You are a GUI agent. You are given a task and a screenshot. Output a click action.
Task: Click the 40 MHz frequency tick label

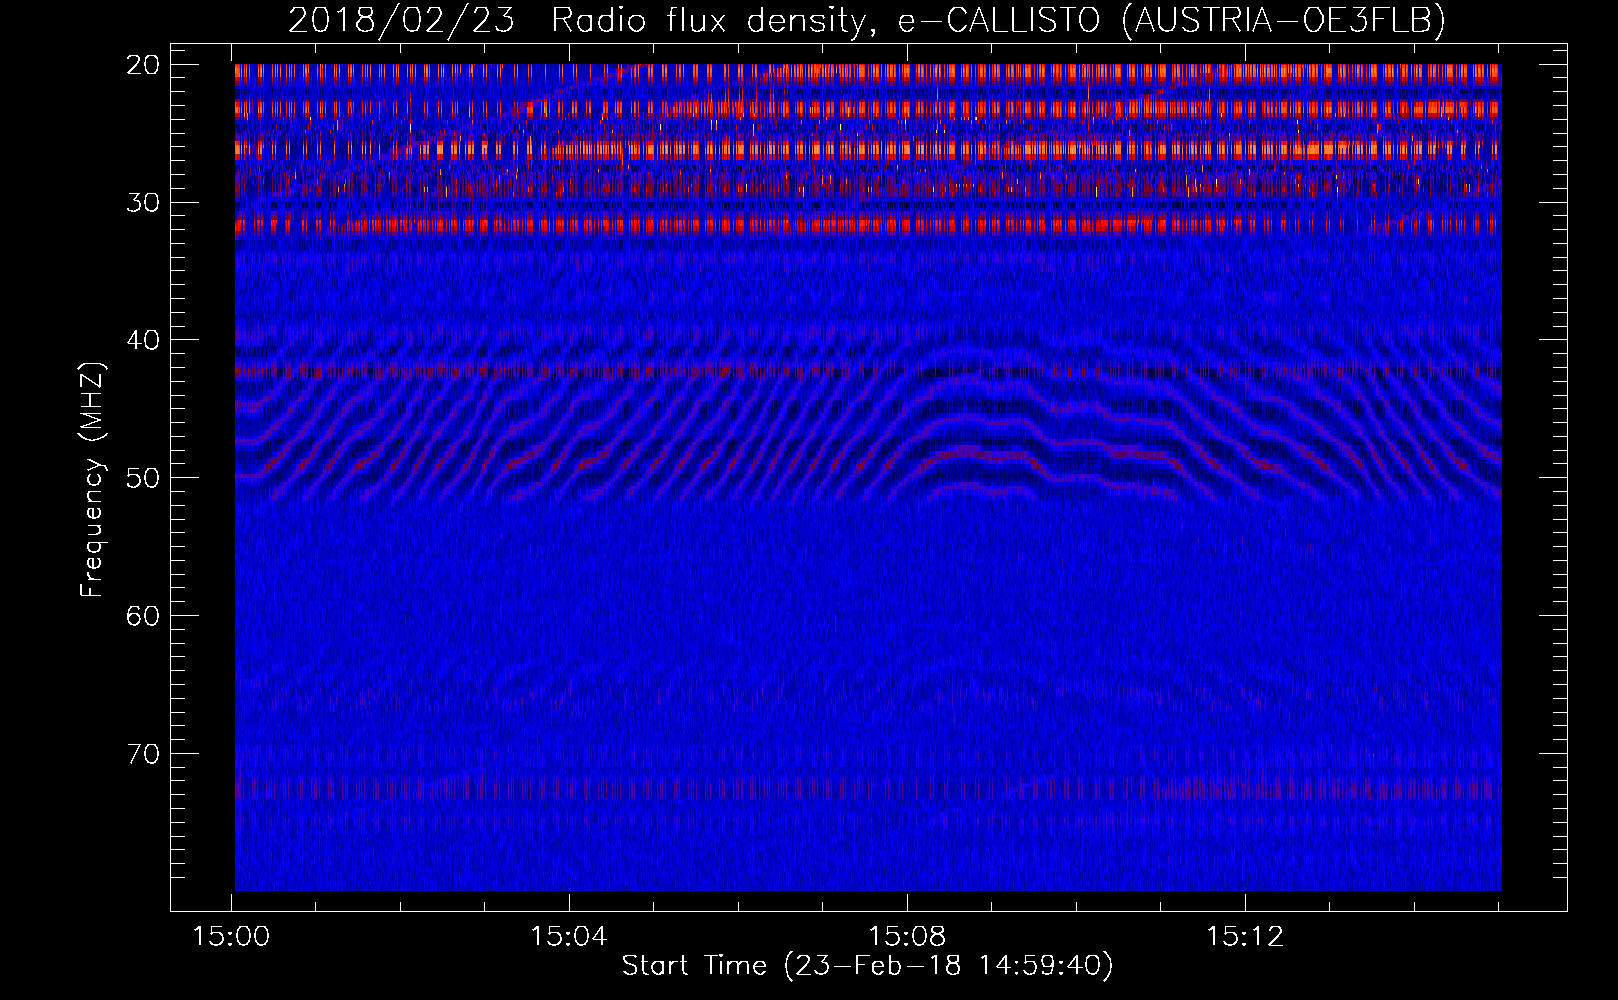(144, 340)
